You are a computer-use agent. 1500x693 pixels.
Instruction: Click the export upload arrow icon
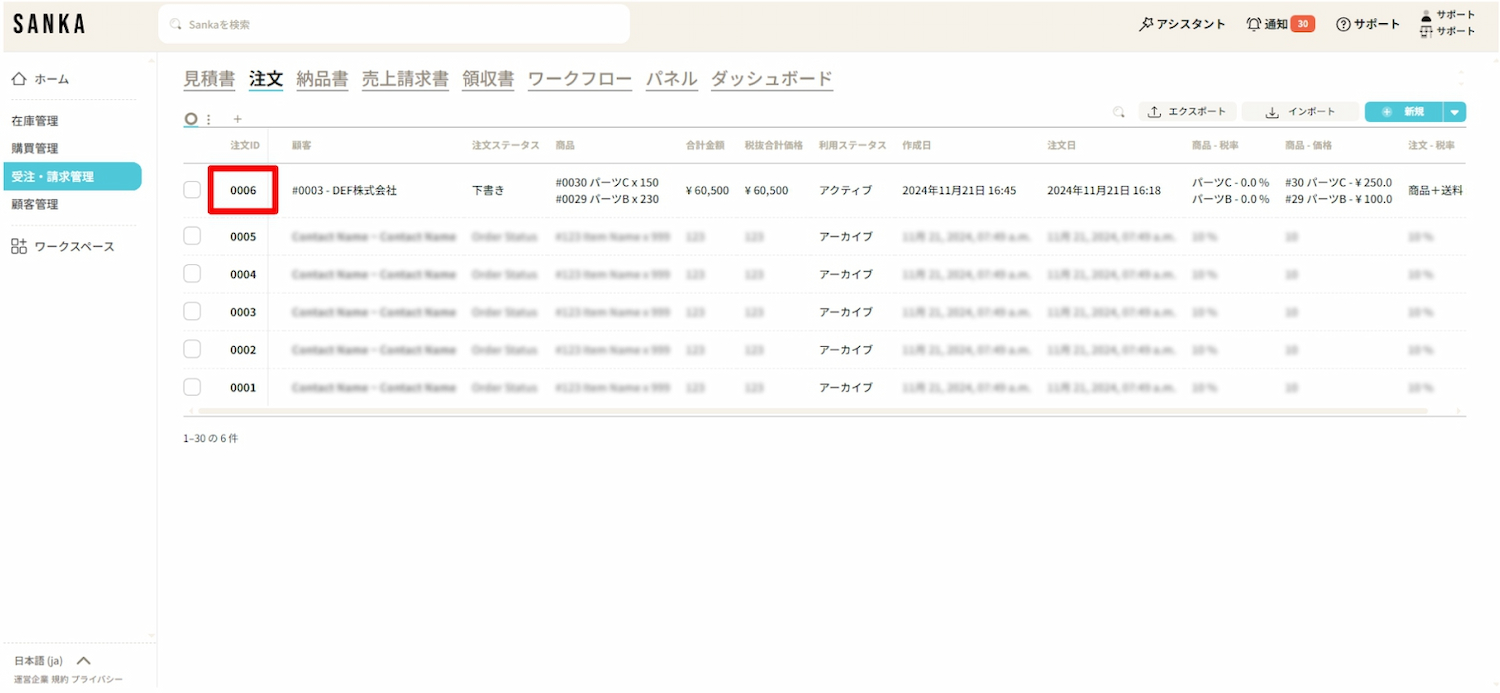coord(1154,112)
